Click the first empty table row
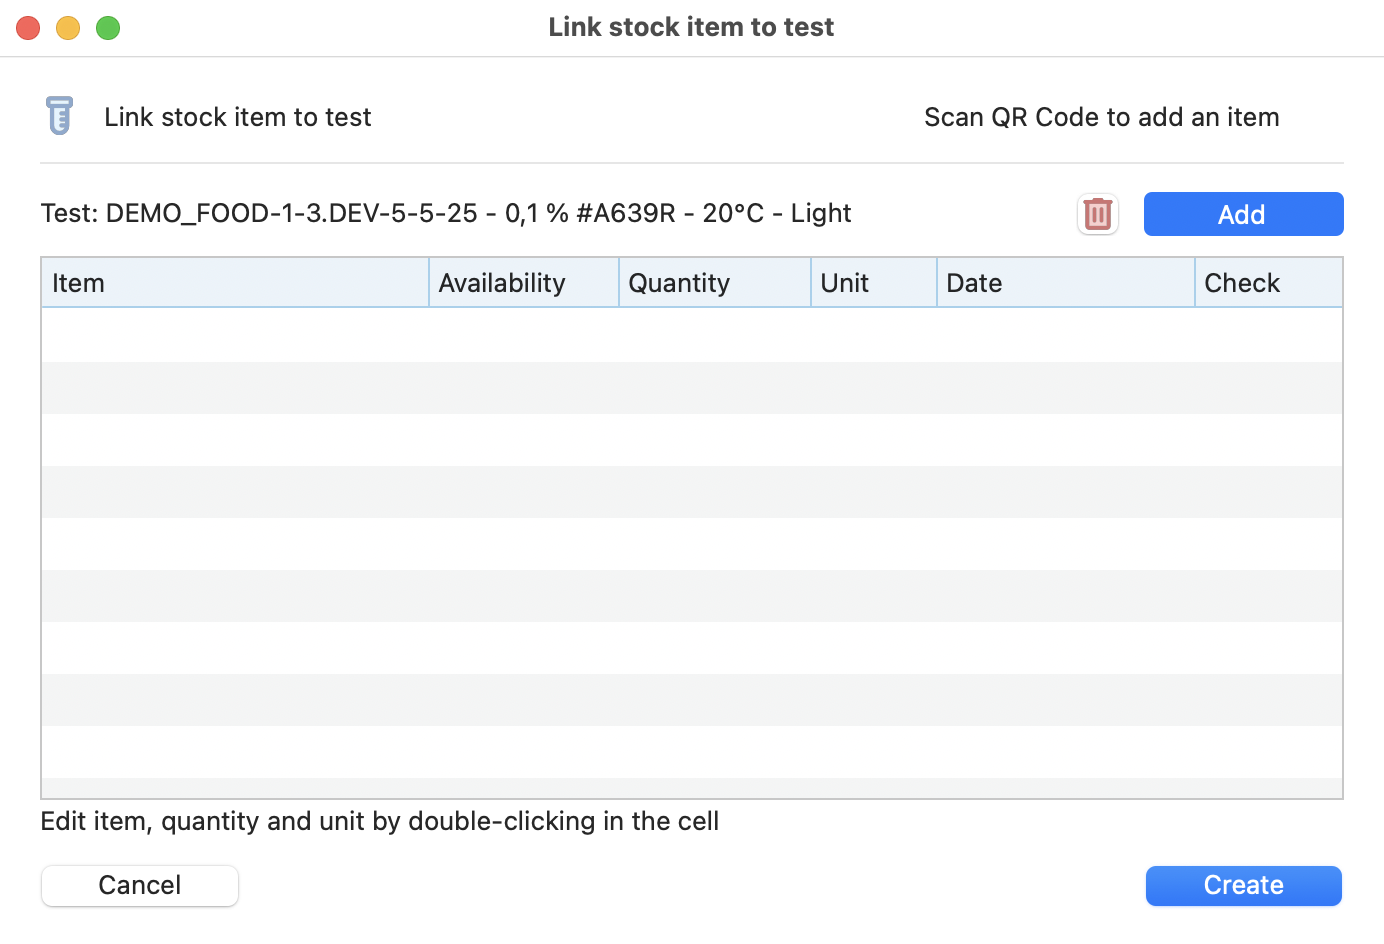This screenshot has width=1384, height=944. (x=691, y=335)
